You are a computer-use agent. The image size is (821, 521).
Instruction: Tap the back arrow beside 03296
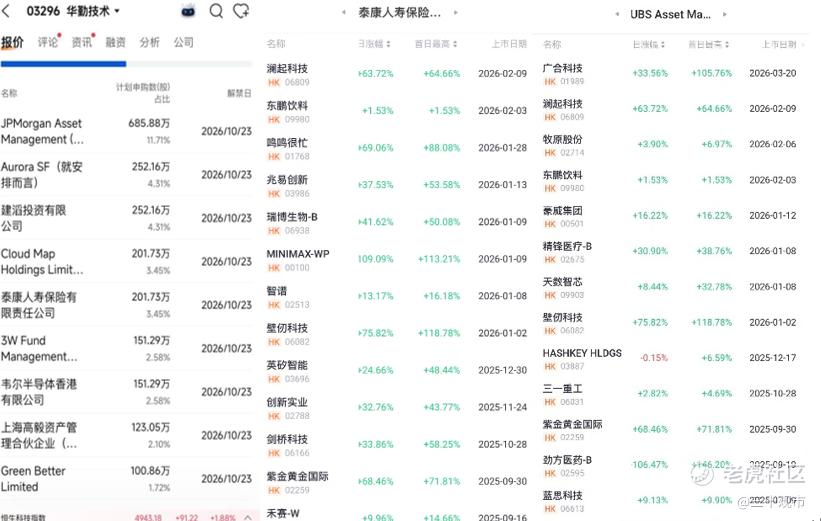(x=7, y=10)
